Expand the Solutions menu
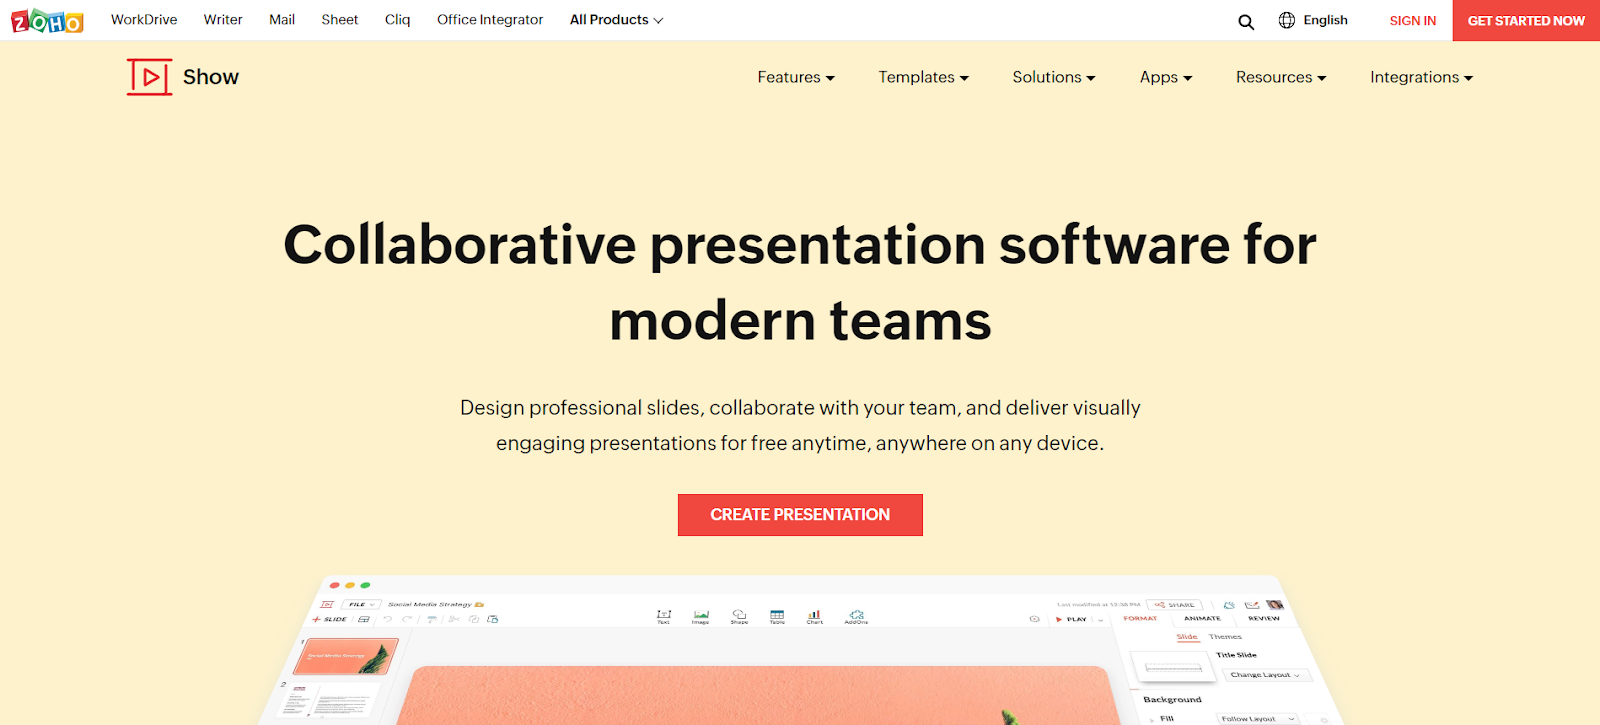This screenshot has height=725, width=1600. click(x=1054, y=77)
